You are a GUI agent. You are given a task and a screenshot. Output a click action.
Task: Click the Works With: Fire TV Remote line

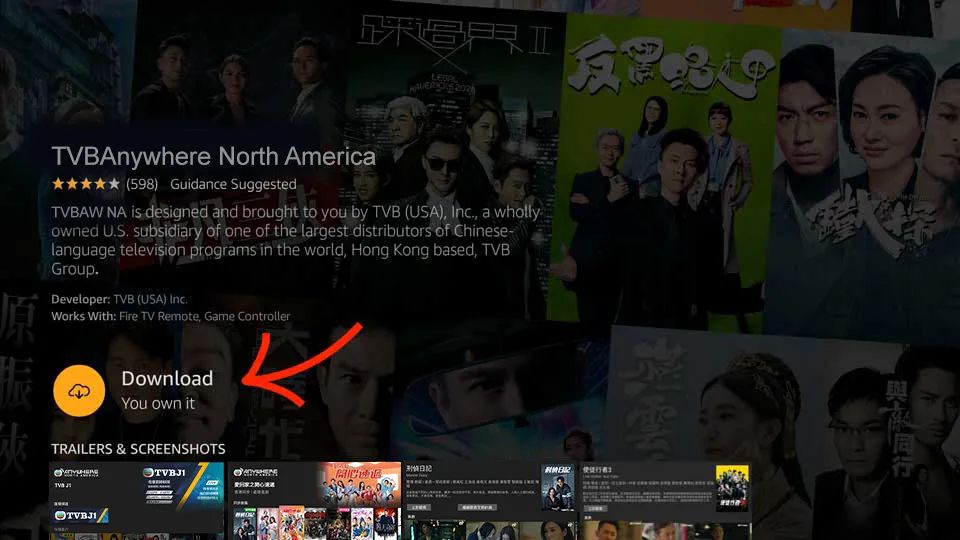click(171, 317)
